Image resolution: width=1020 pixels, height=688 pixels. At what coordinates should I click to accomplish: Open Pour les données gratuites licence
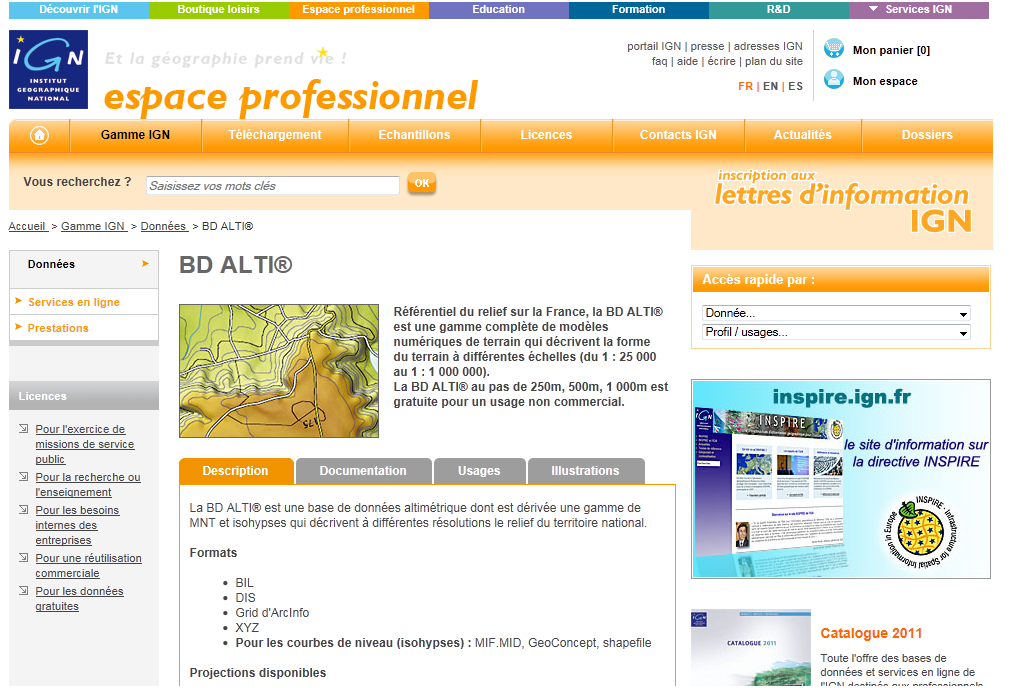tap(79, 599)
